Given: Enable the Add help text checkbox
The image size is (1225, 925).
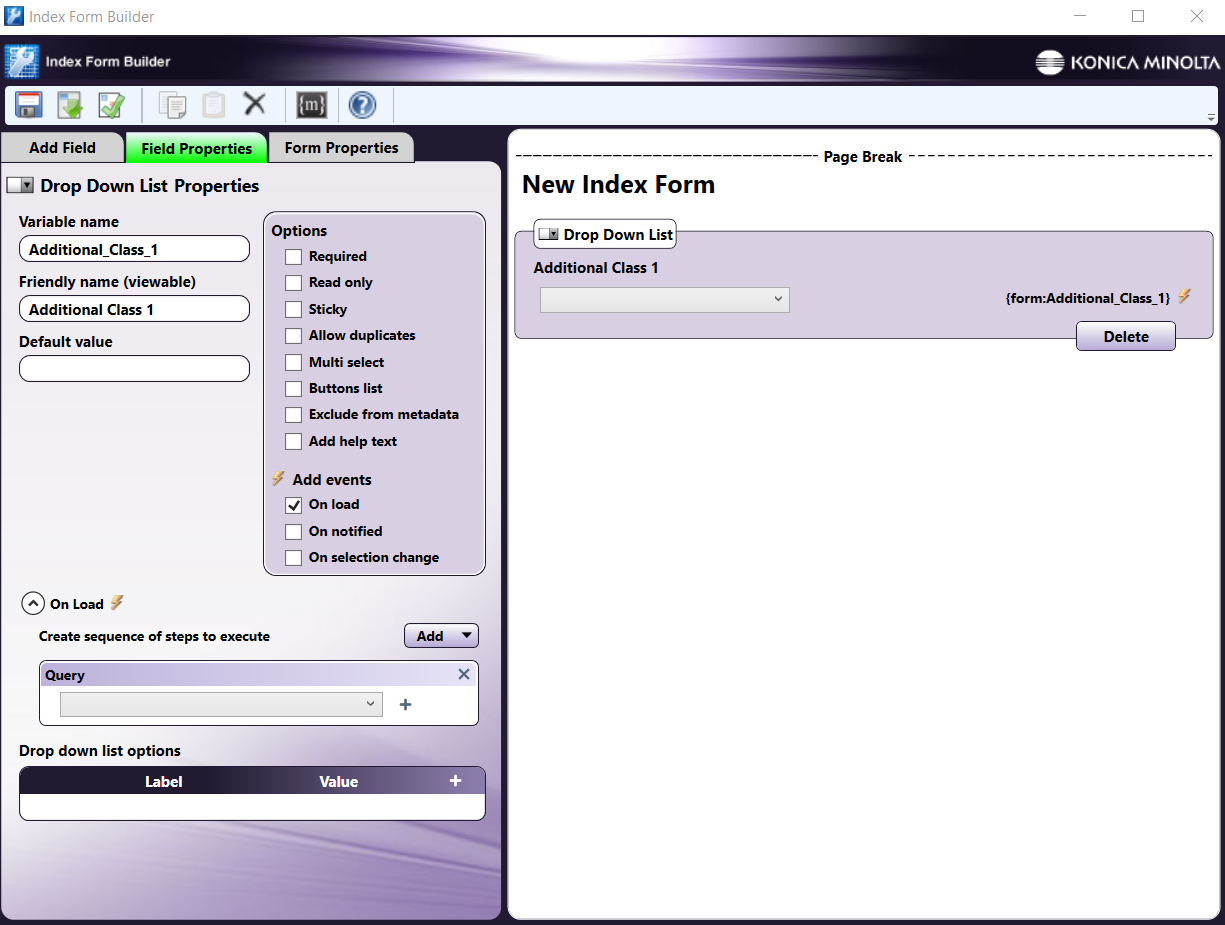Looking at the screenshot, I should coord(293,441).
